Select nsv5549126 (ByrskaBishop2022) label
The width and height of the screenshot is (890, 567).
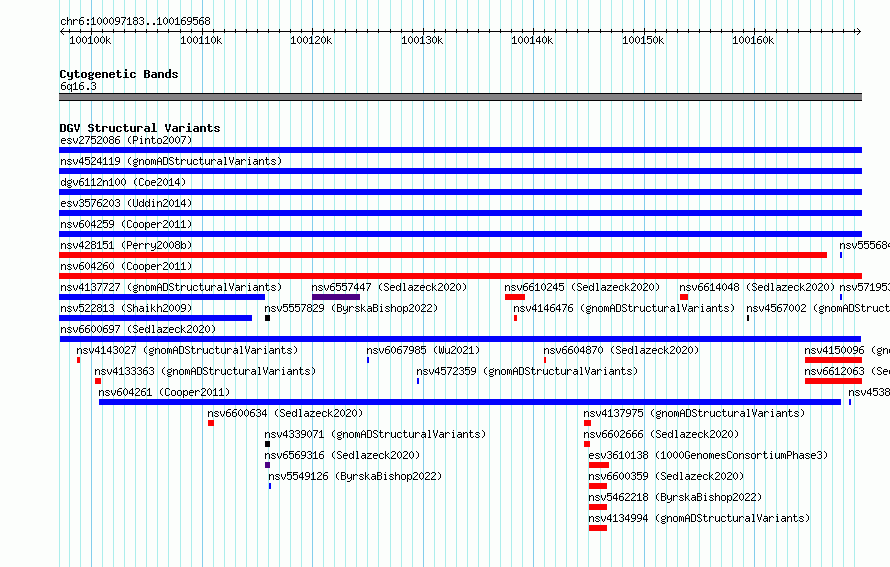click(x=355, y=476)
